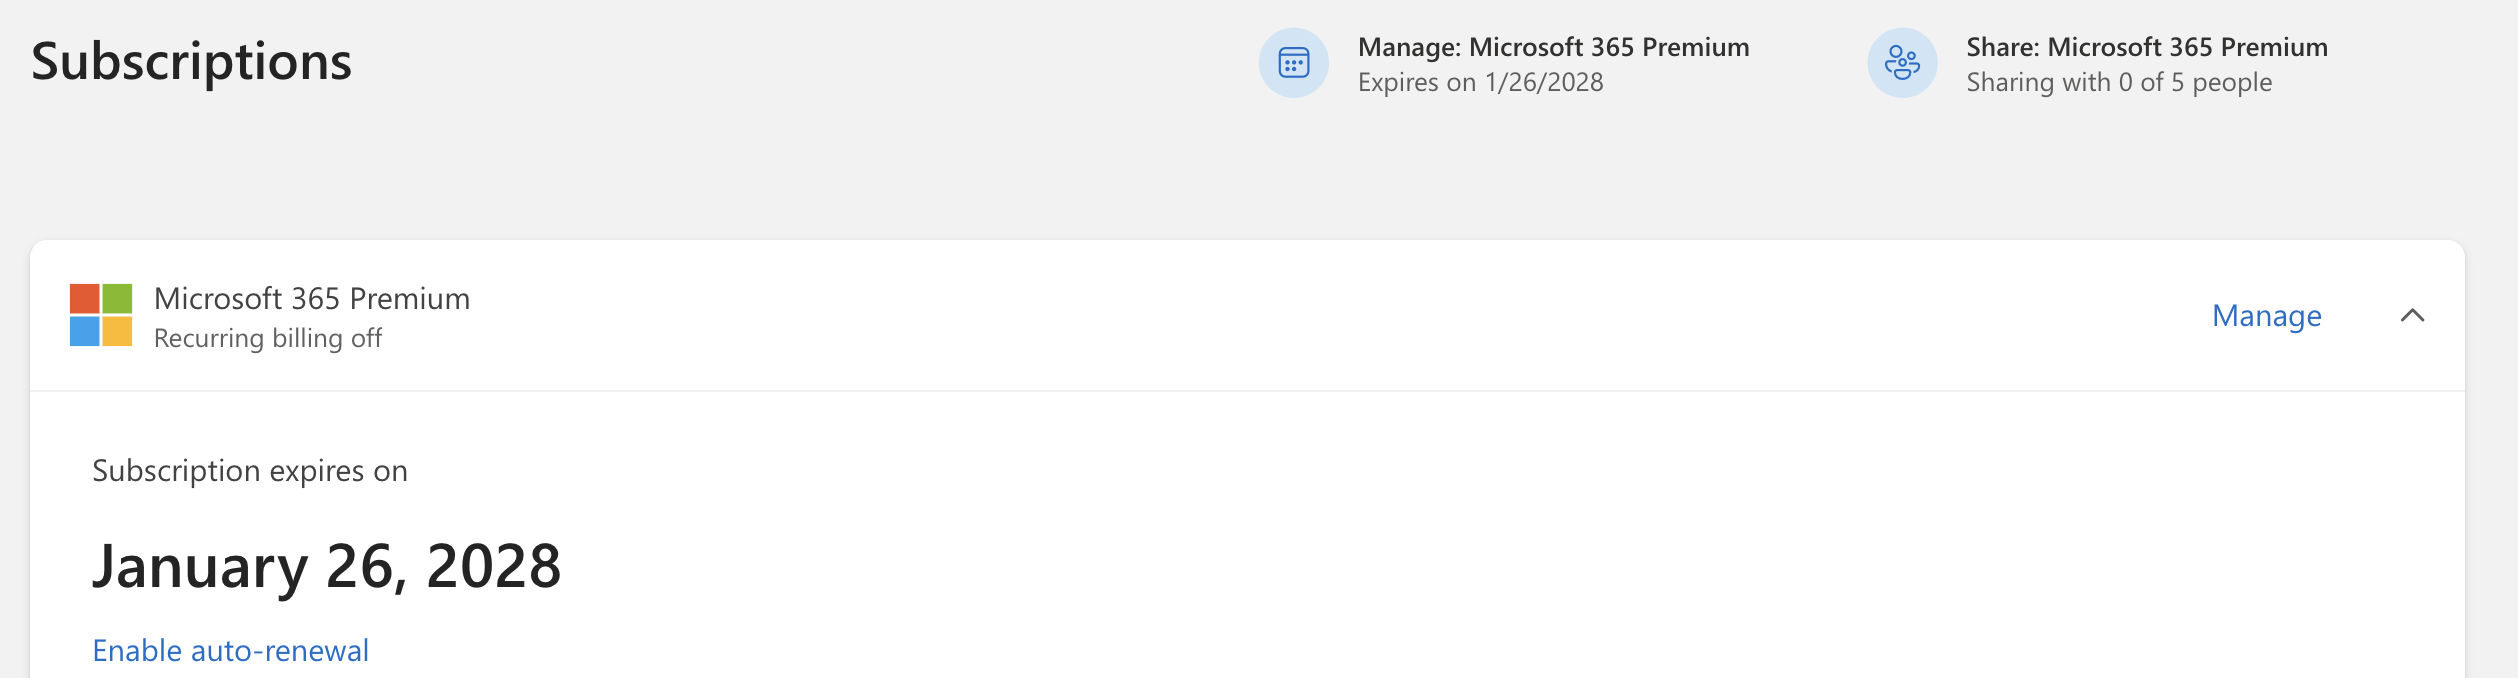Click the blue square of Microsoft logo
This screenshot has width=2518, height=678.
click(x=84, y=331)
